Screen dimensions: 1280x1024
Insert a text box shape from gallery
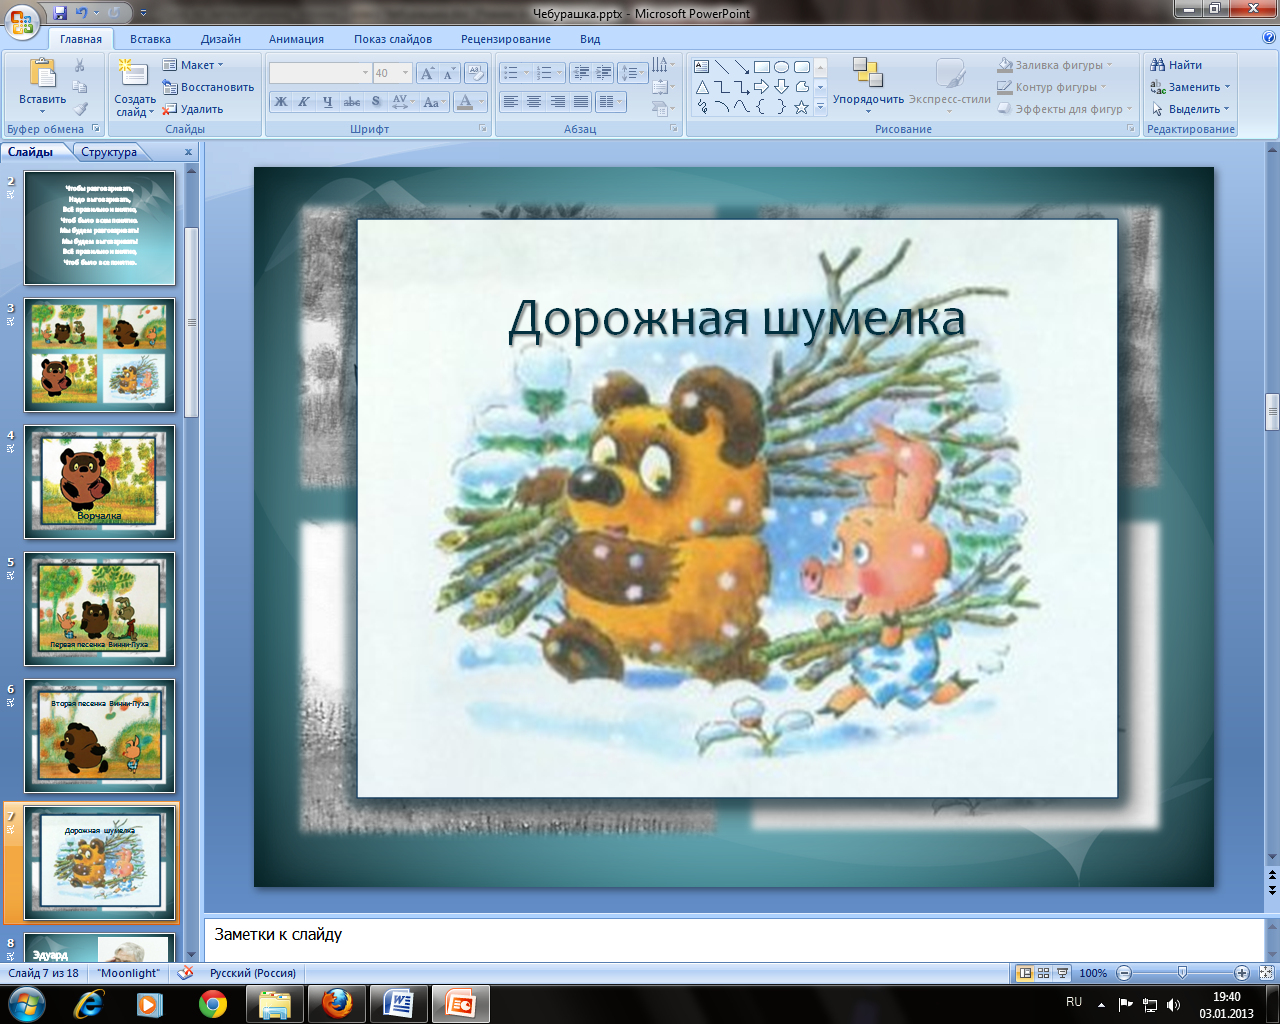pyautogui.click(x=702, y=67)
